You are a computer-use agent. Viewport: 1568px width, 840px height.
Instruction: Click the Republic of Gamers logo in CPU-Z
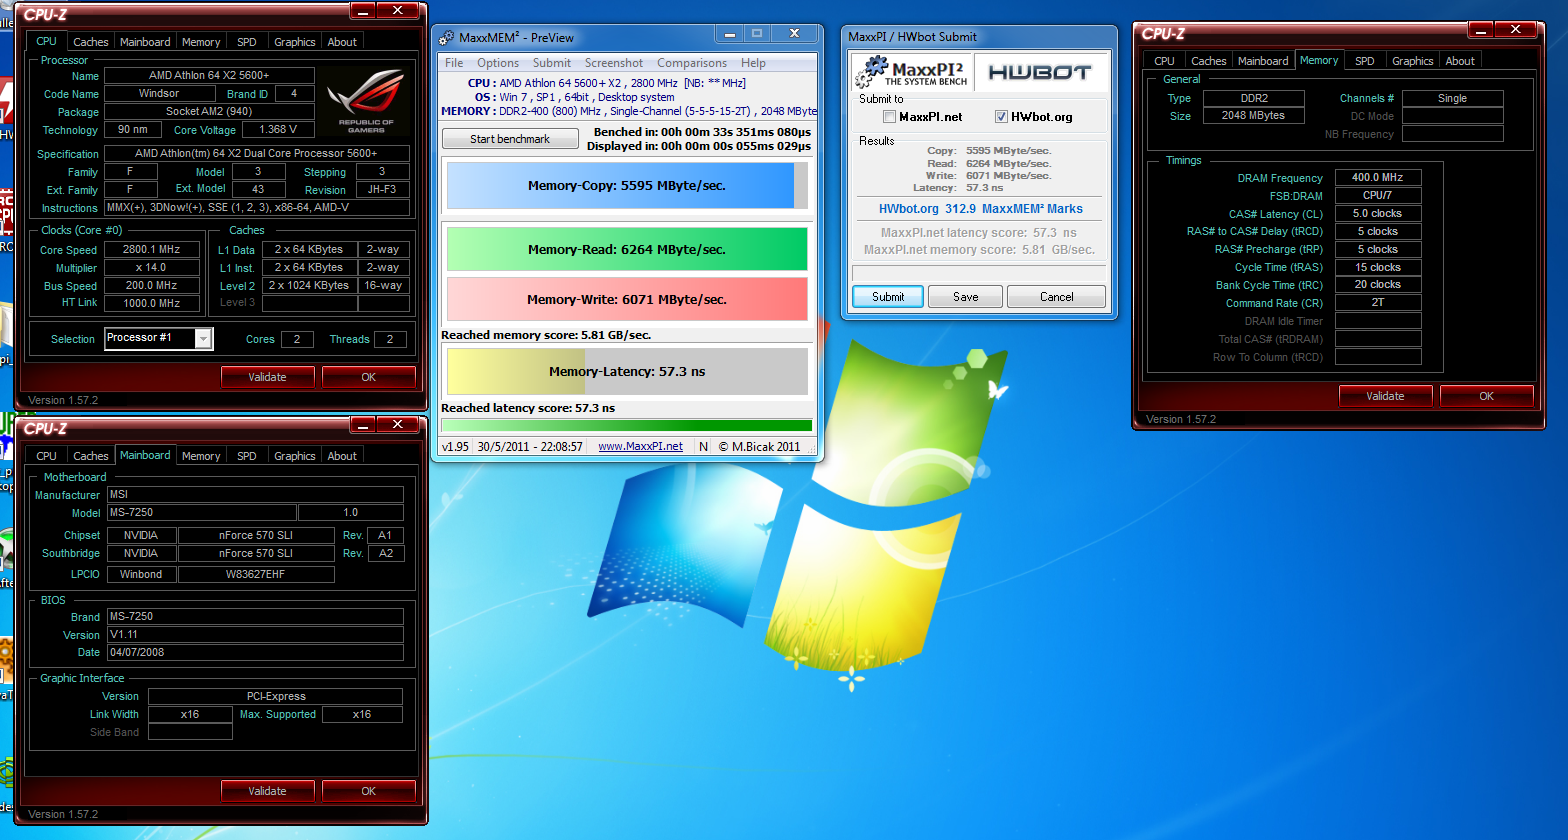(366, 101)
